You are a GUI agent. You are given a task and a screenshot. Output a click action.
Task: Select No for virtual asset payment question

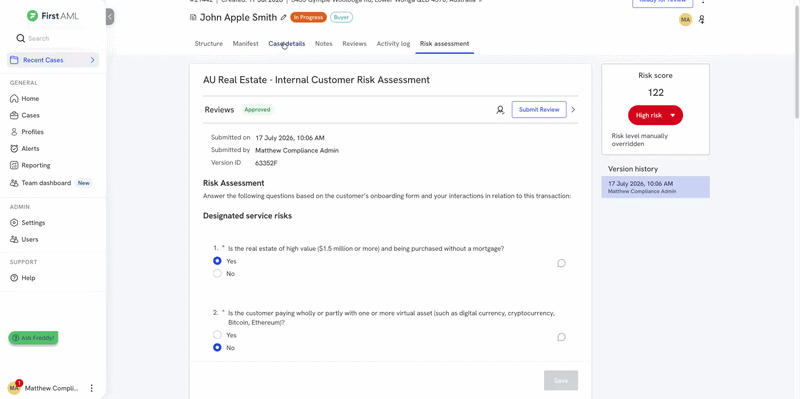(x=217, y=347)
